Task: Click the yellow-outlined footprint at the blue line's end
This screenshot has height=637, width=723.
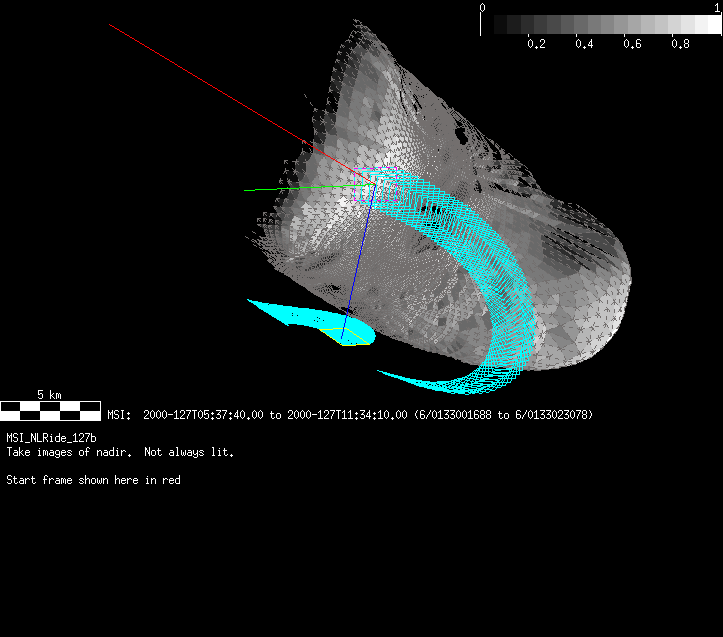Action: 346,337
